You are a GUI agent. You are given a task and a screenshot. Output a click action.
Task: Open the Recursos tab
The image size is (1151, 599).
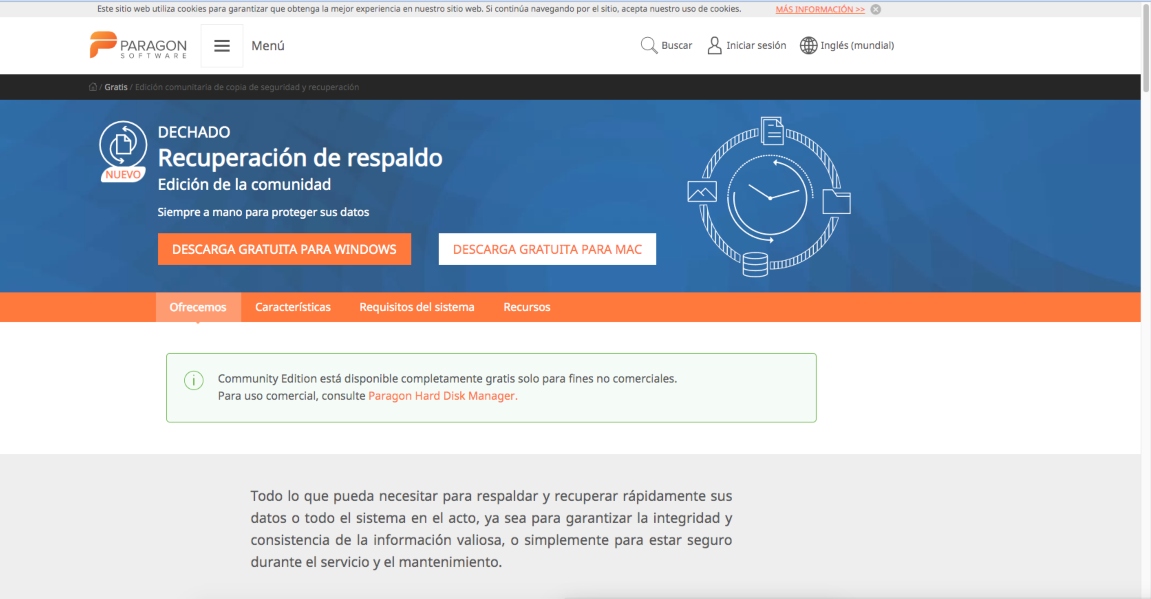pos(526,307)
